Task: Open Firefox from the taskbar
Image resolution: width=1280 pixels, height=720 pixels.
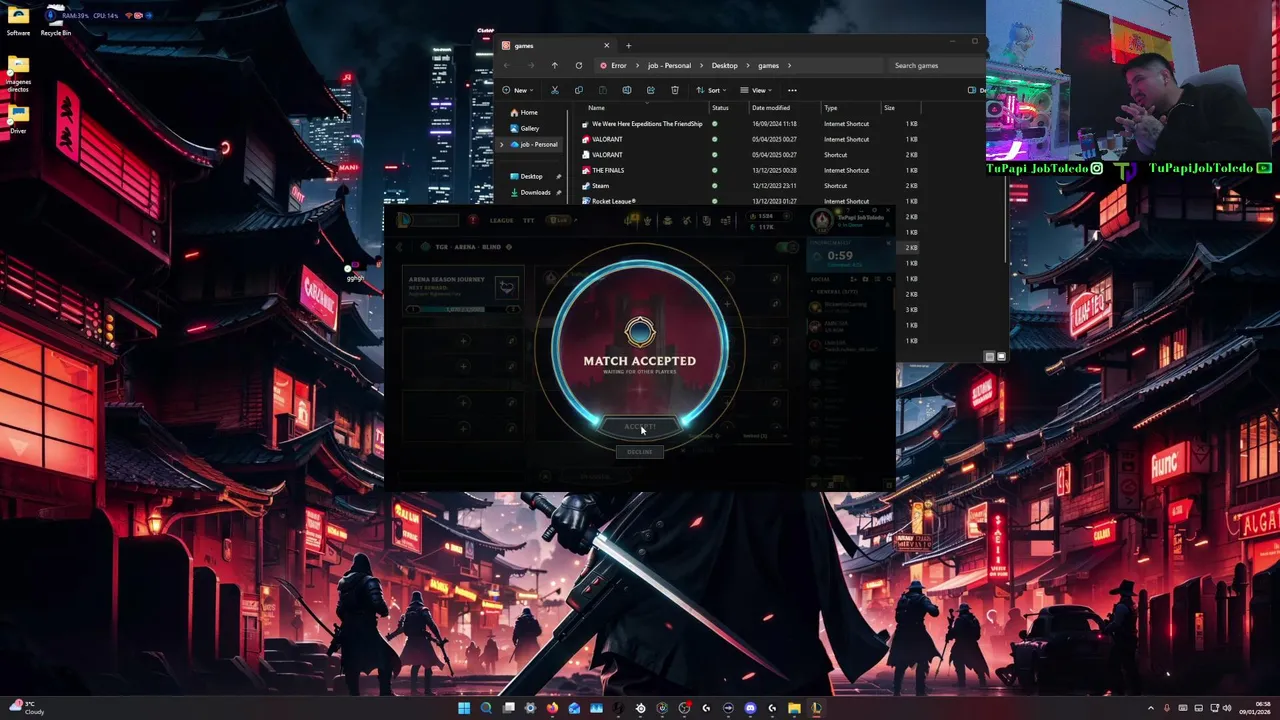Action: [552, 708]
